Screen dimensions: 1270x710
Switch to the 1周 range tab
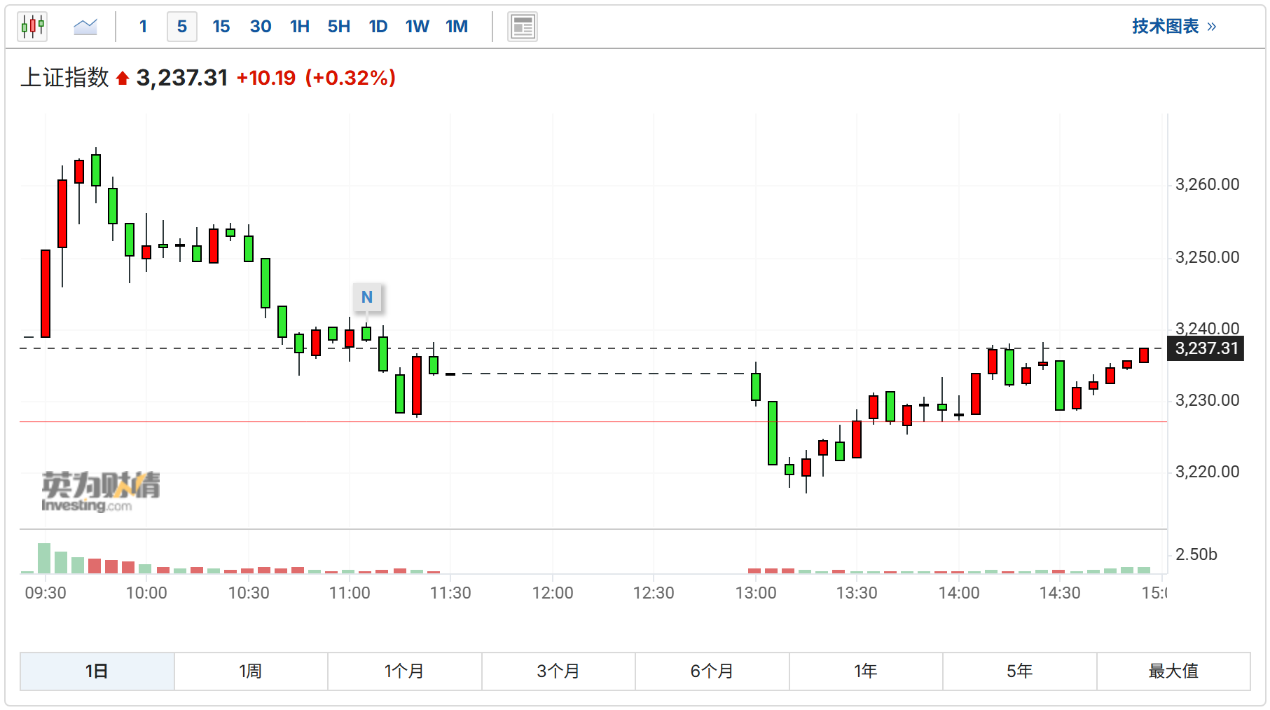[x=251, y=671]
